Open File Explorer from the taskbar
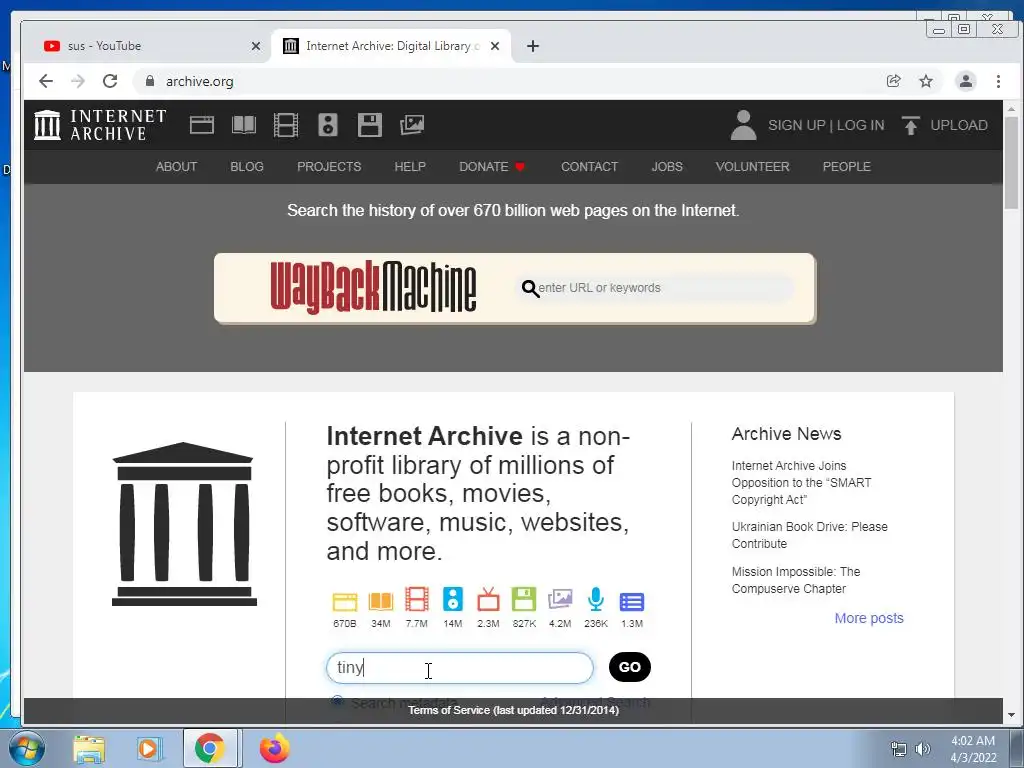Viewport: 1024px width, 768px height. point(89,749)
